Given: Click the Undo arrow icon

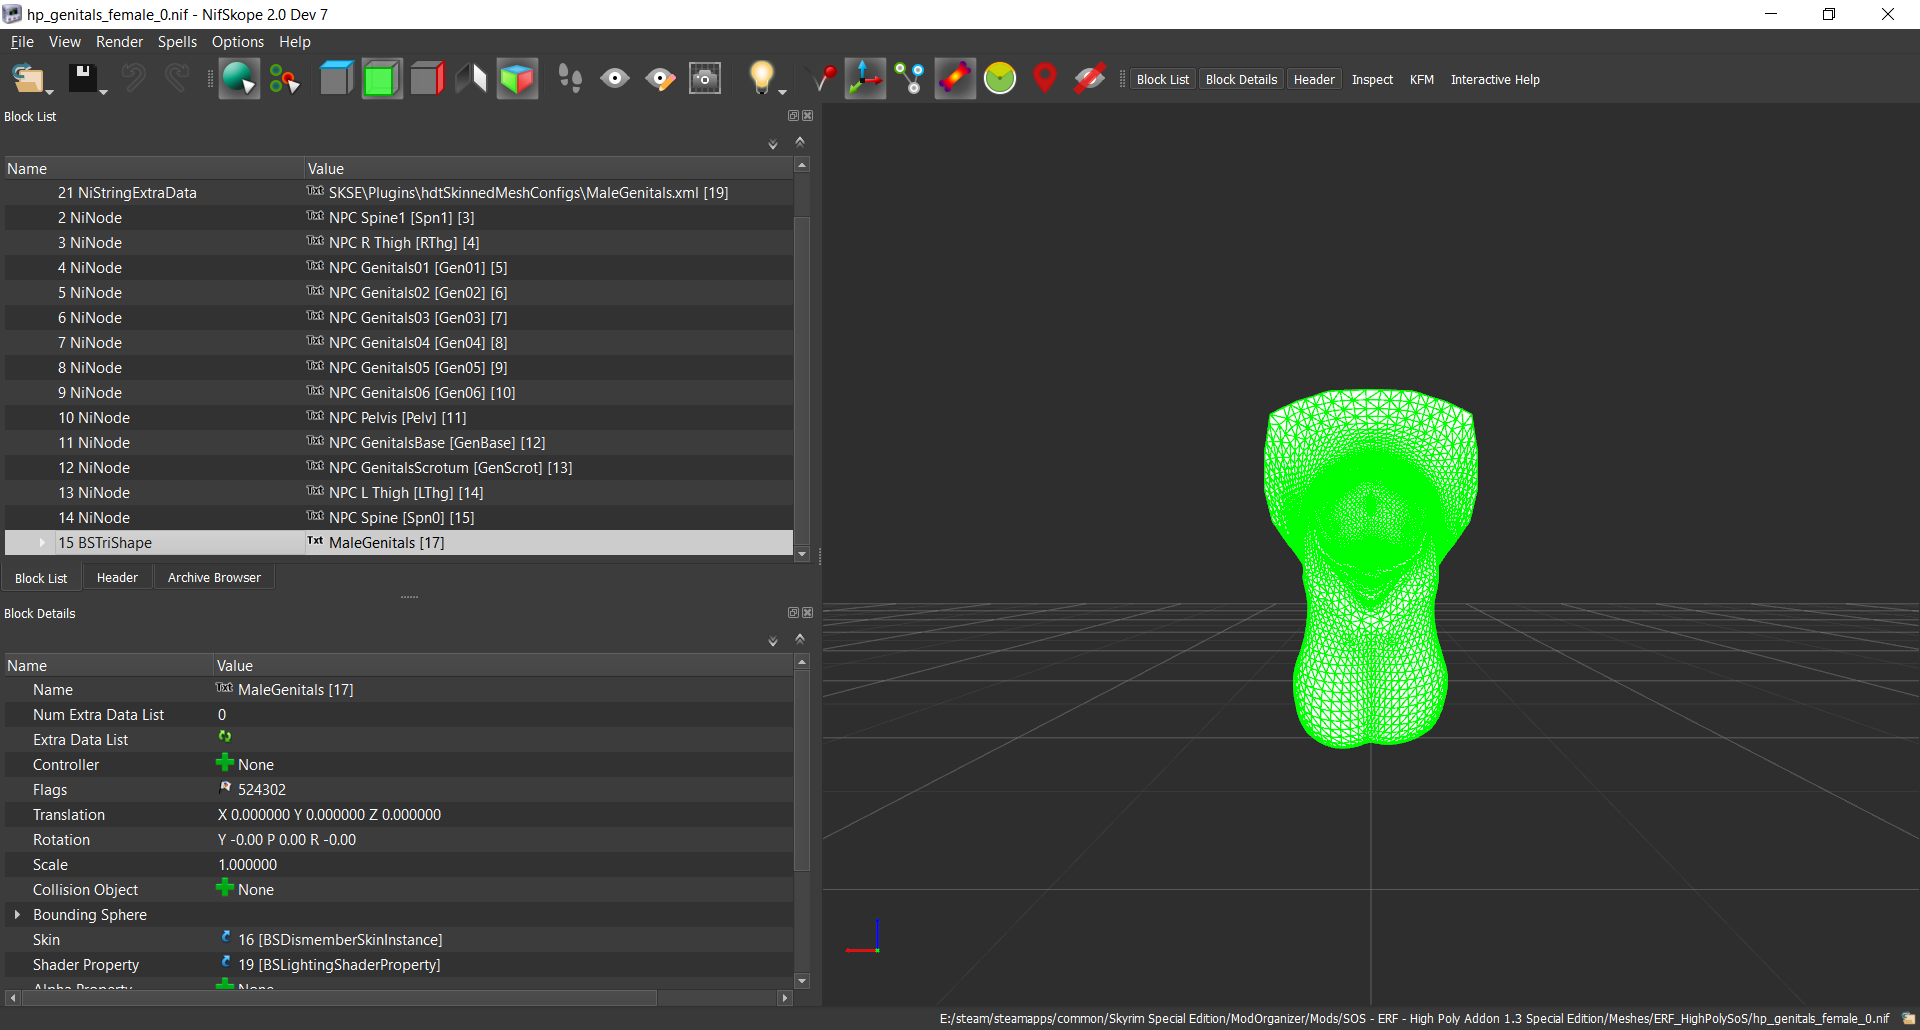Looking at the screenshot, I should point(133,78).
